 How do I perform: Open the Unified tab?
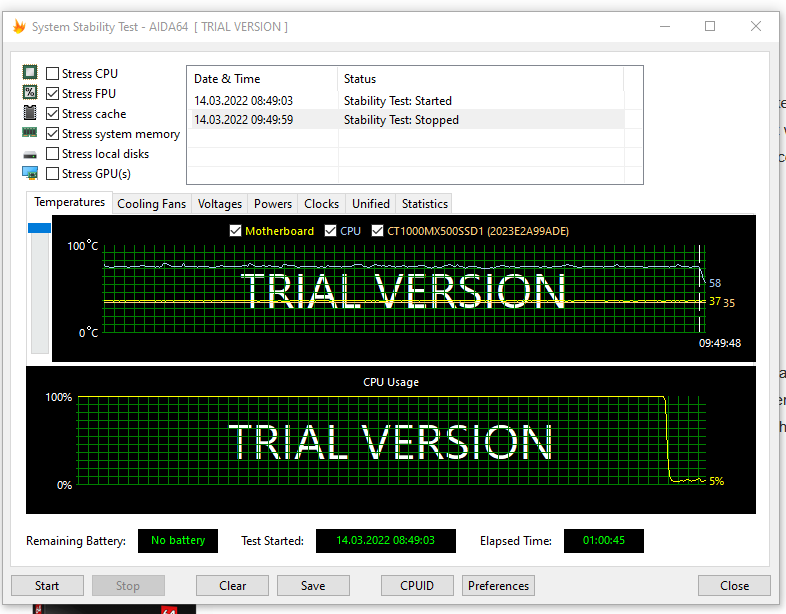(x=370, y=204)
